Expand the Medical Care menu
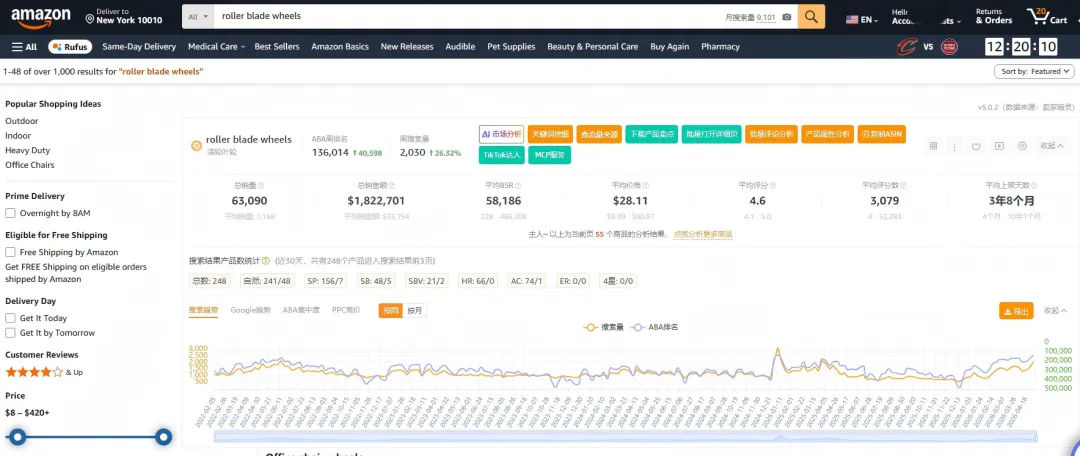1080x456 pixels. click(x=216, y=47)
